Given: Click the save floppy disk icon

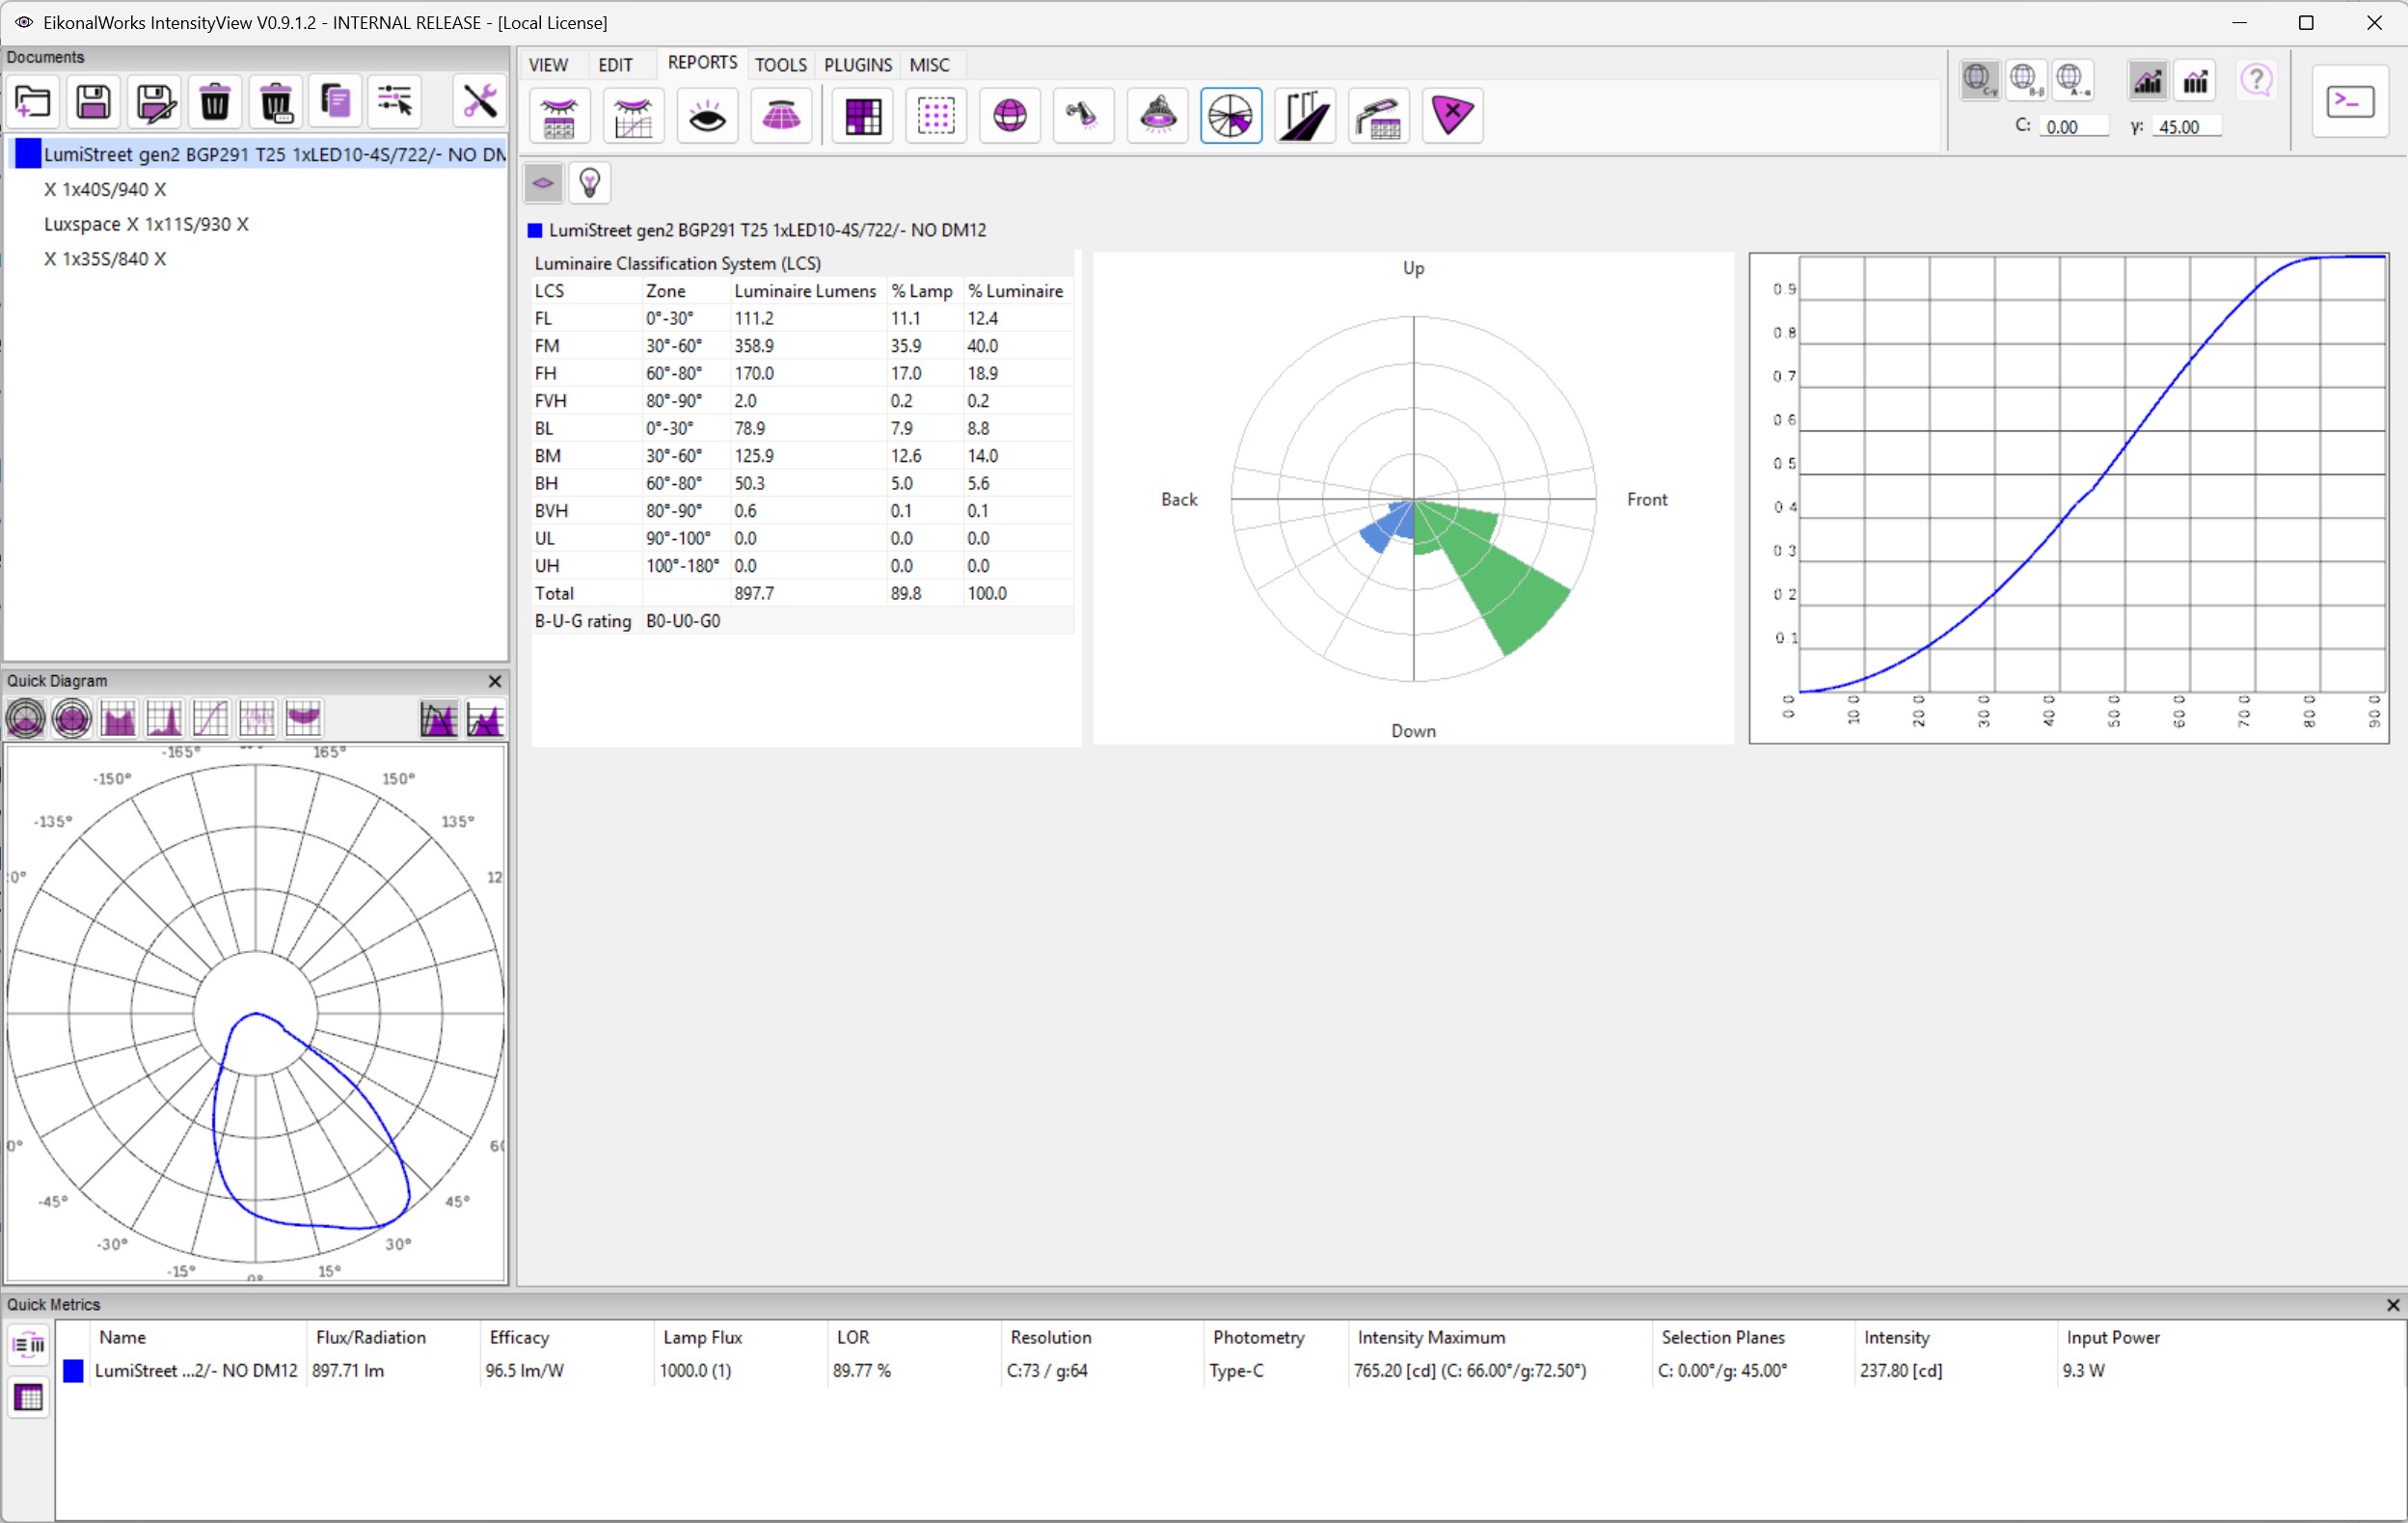Looking at the screenshot, I should click(94, 102).
